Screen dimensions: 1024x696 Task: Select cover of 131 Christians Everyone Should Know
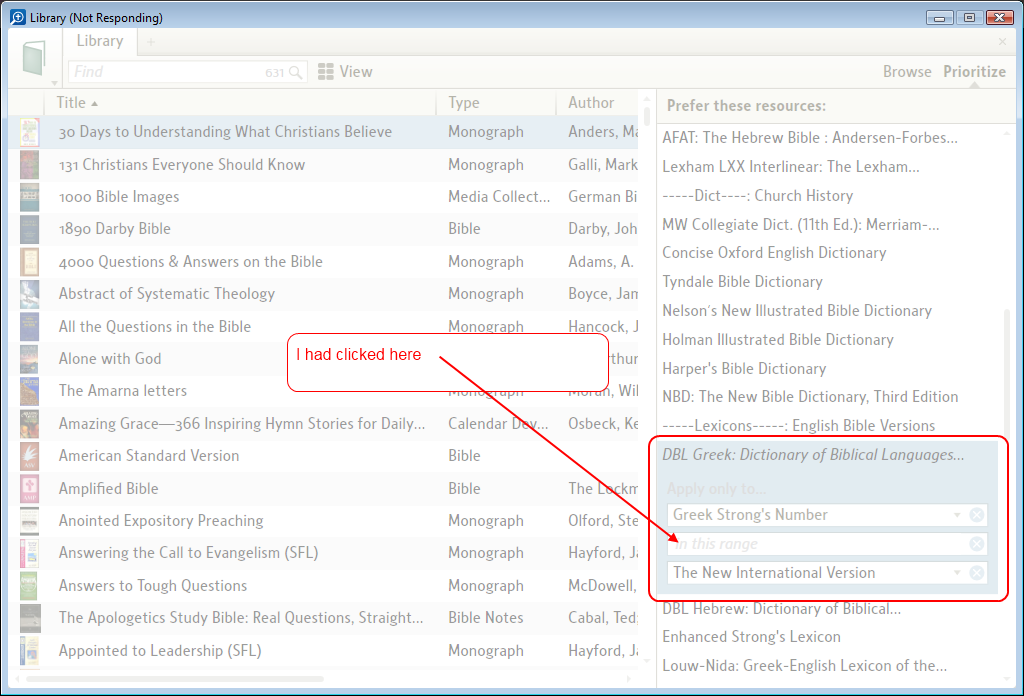coord(29,165)
